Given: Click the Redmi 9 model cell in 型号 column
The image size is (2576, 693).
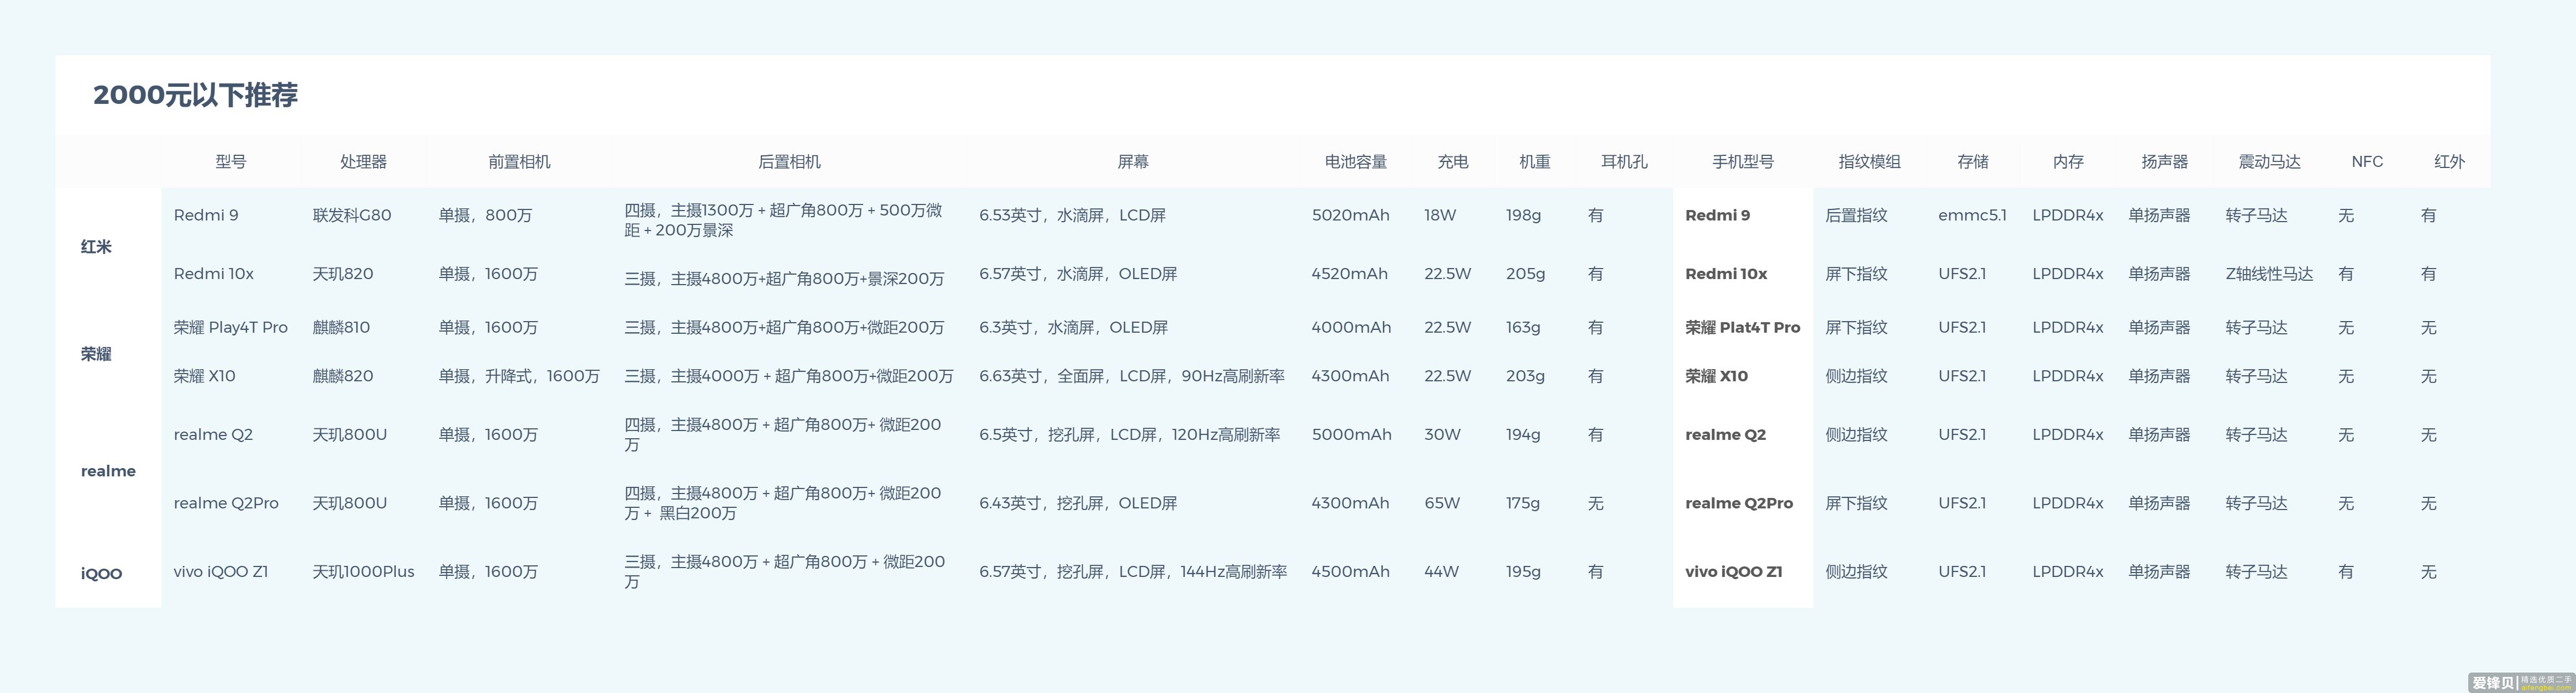Looking at the screenshot, I should [x=206, y=215].
